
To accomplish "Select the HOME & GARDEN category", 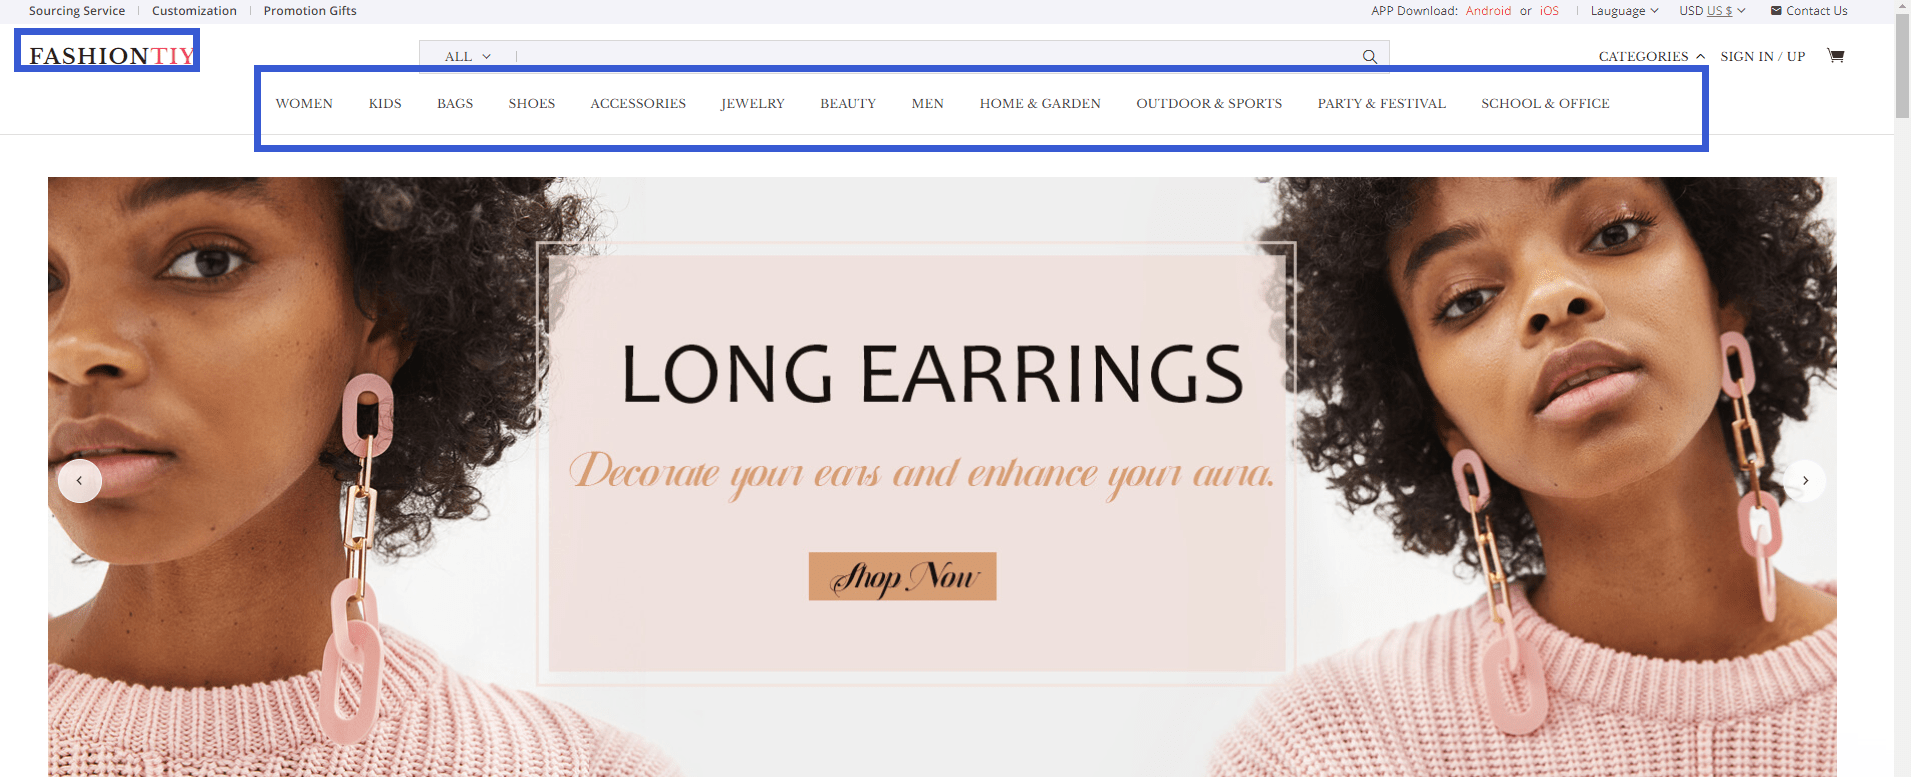I will click(1040, 104).
